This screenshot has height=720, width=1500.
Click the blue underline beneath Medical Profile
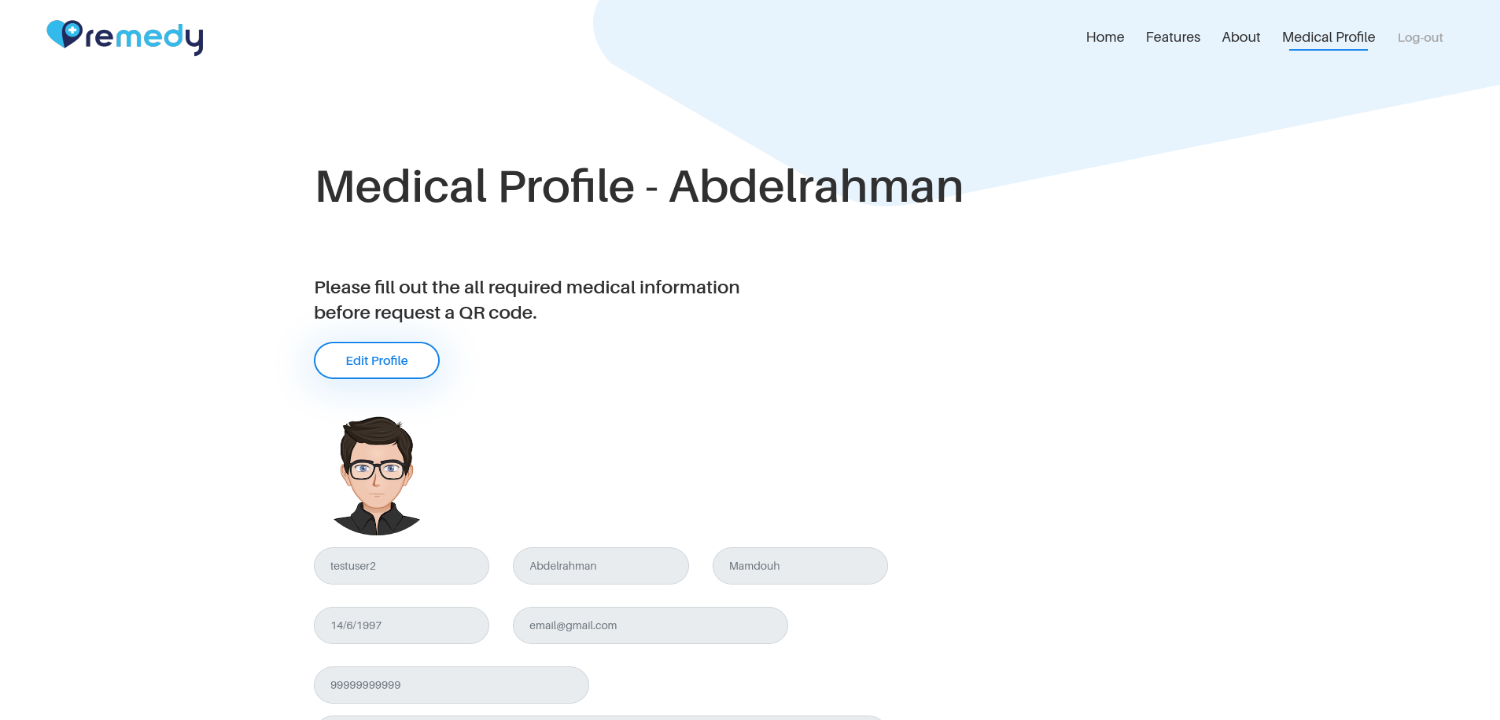pyautogui.click(x=1328, y=49)
